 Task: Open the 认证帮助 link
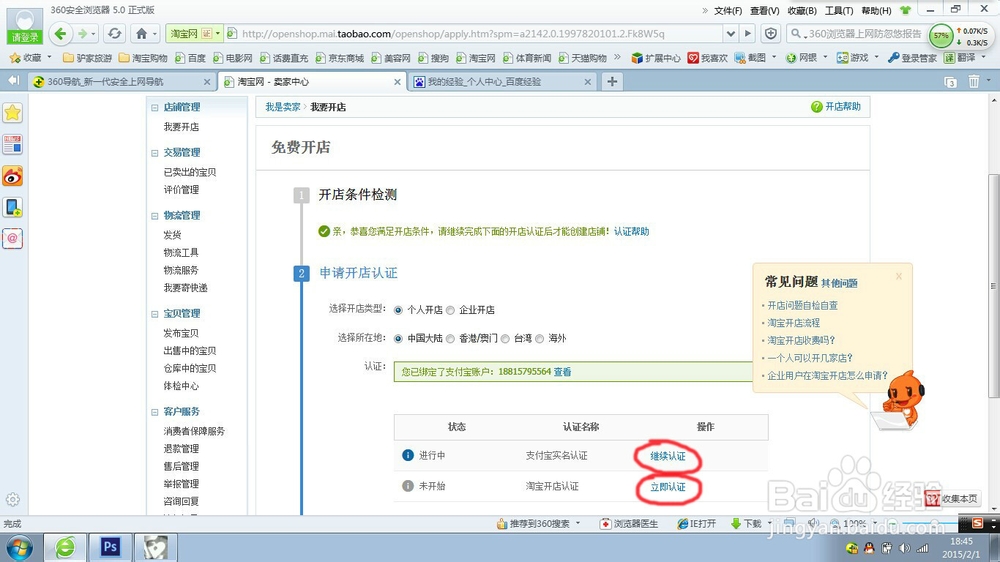click(631, 232)
